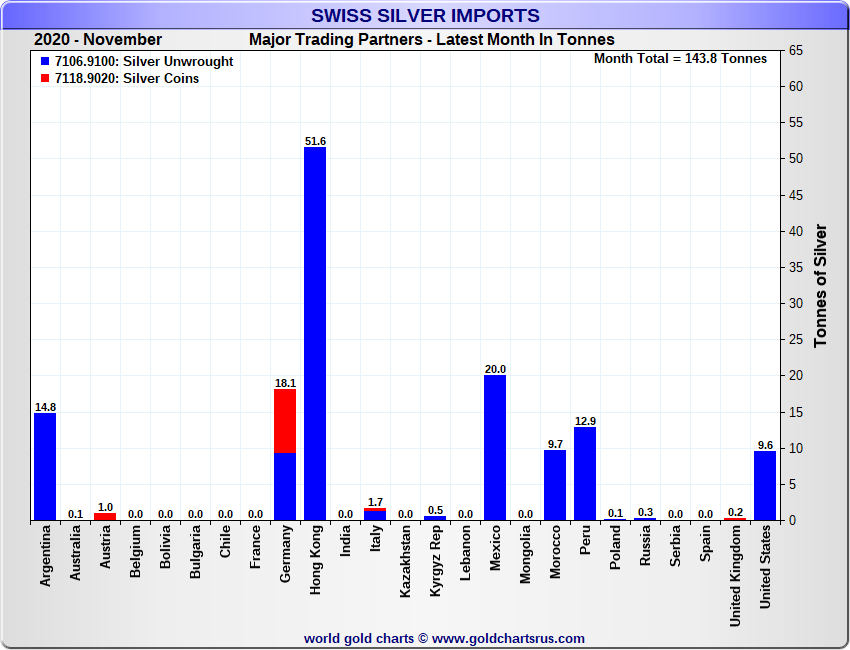The image size is (850, 650).
Task: Click the 'Argentina' axis label
Action: pyautogui.click(x=45, y=556)
